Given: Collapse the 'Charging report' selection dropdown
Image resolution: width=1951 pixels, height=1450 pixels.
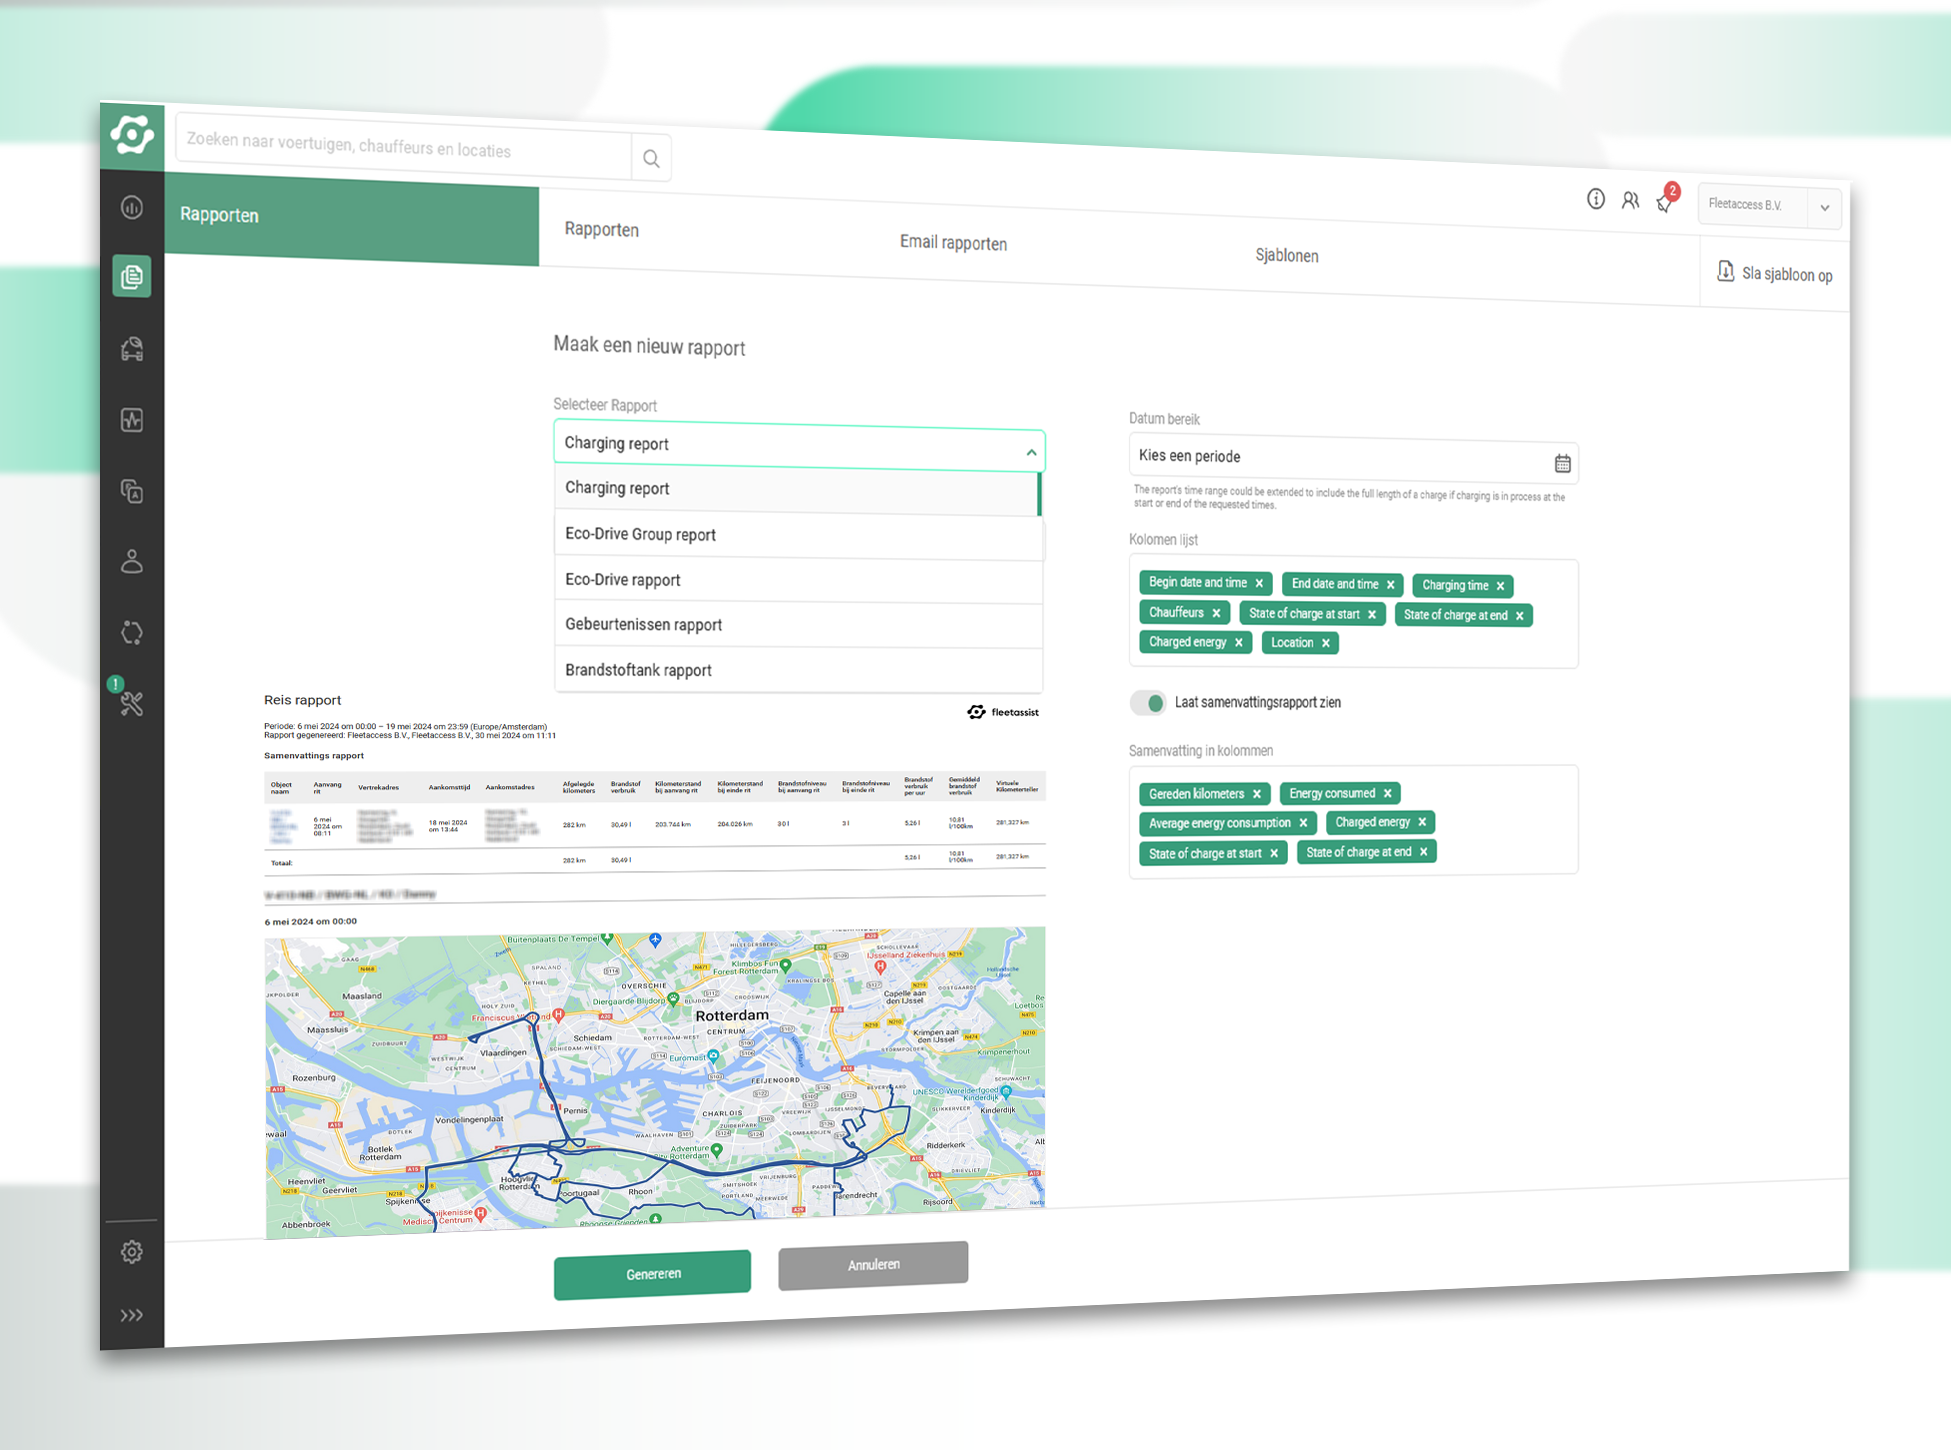Looking at the screenshot, I should 1031,452.
